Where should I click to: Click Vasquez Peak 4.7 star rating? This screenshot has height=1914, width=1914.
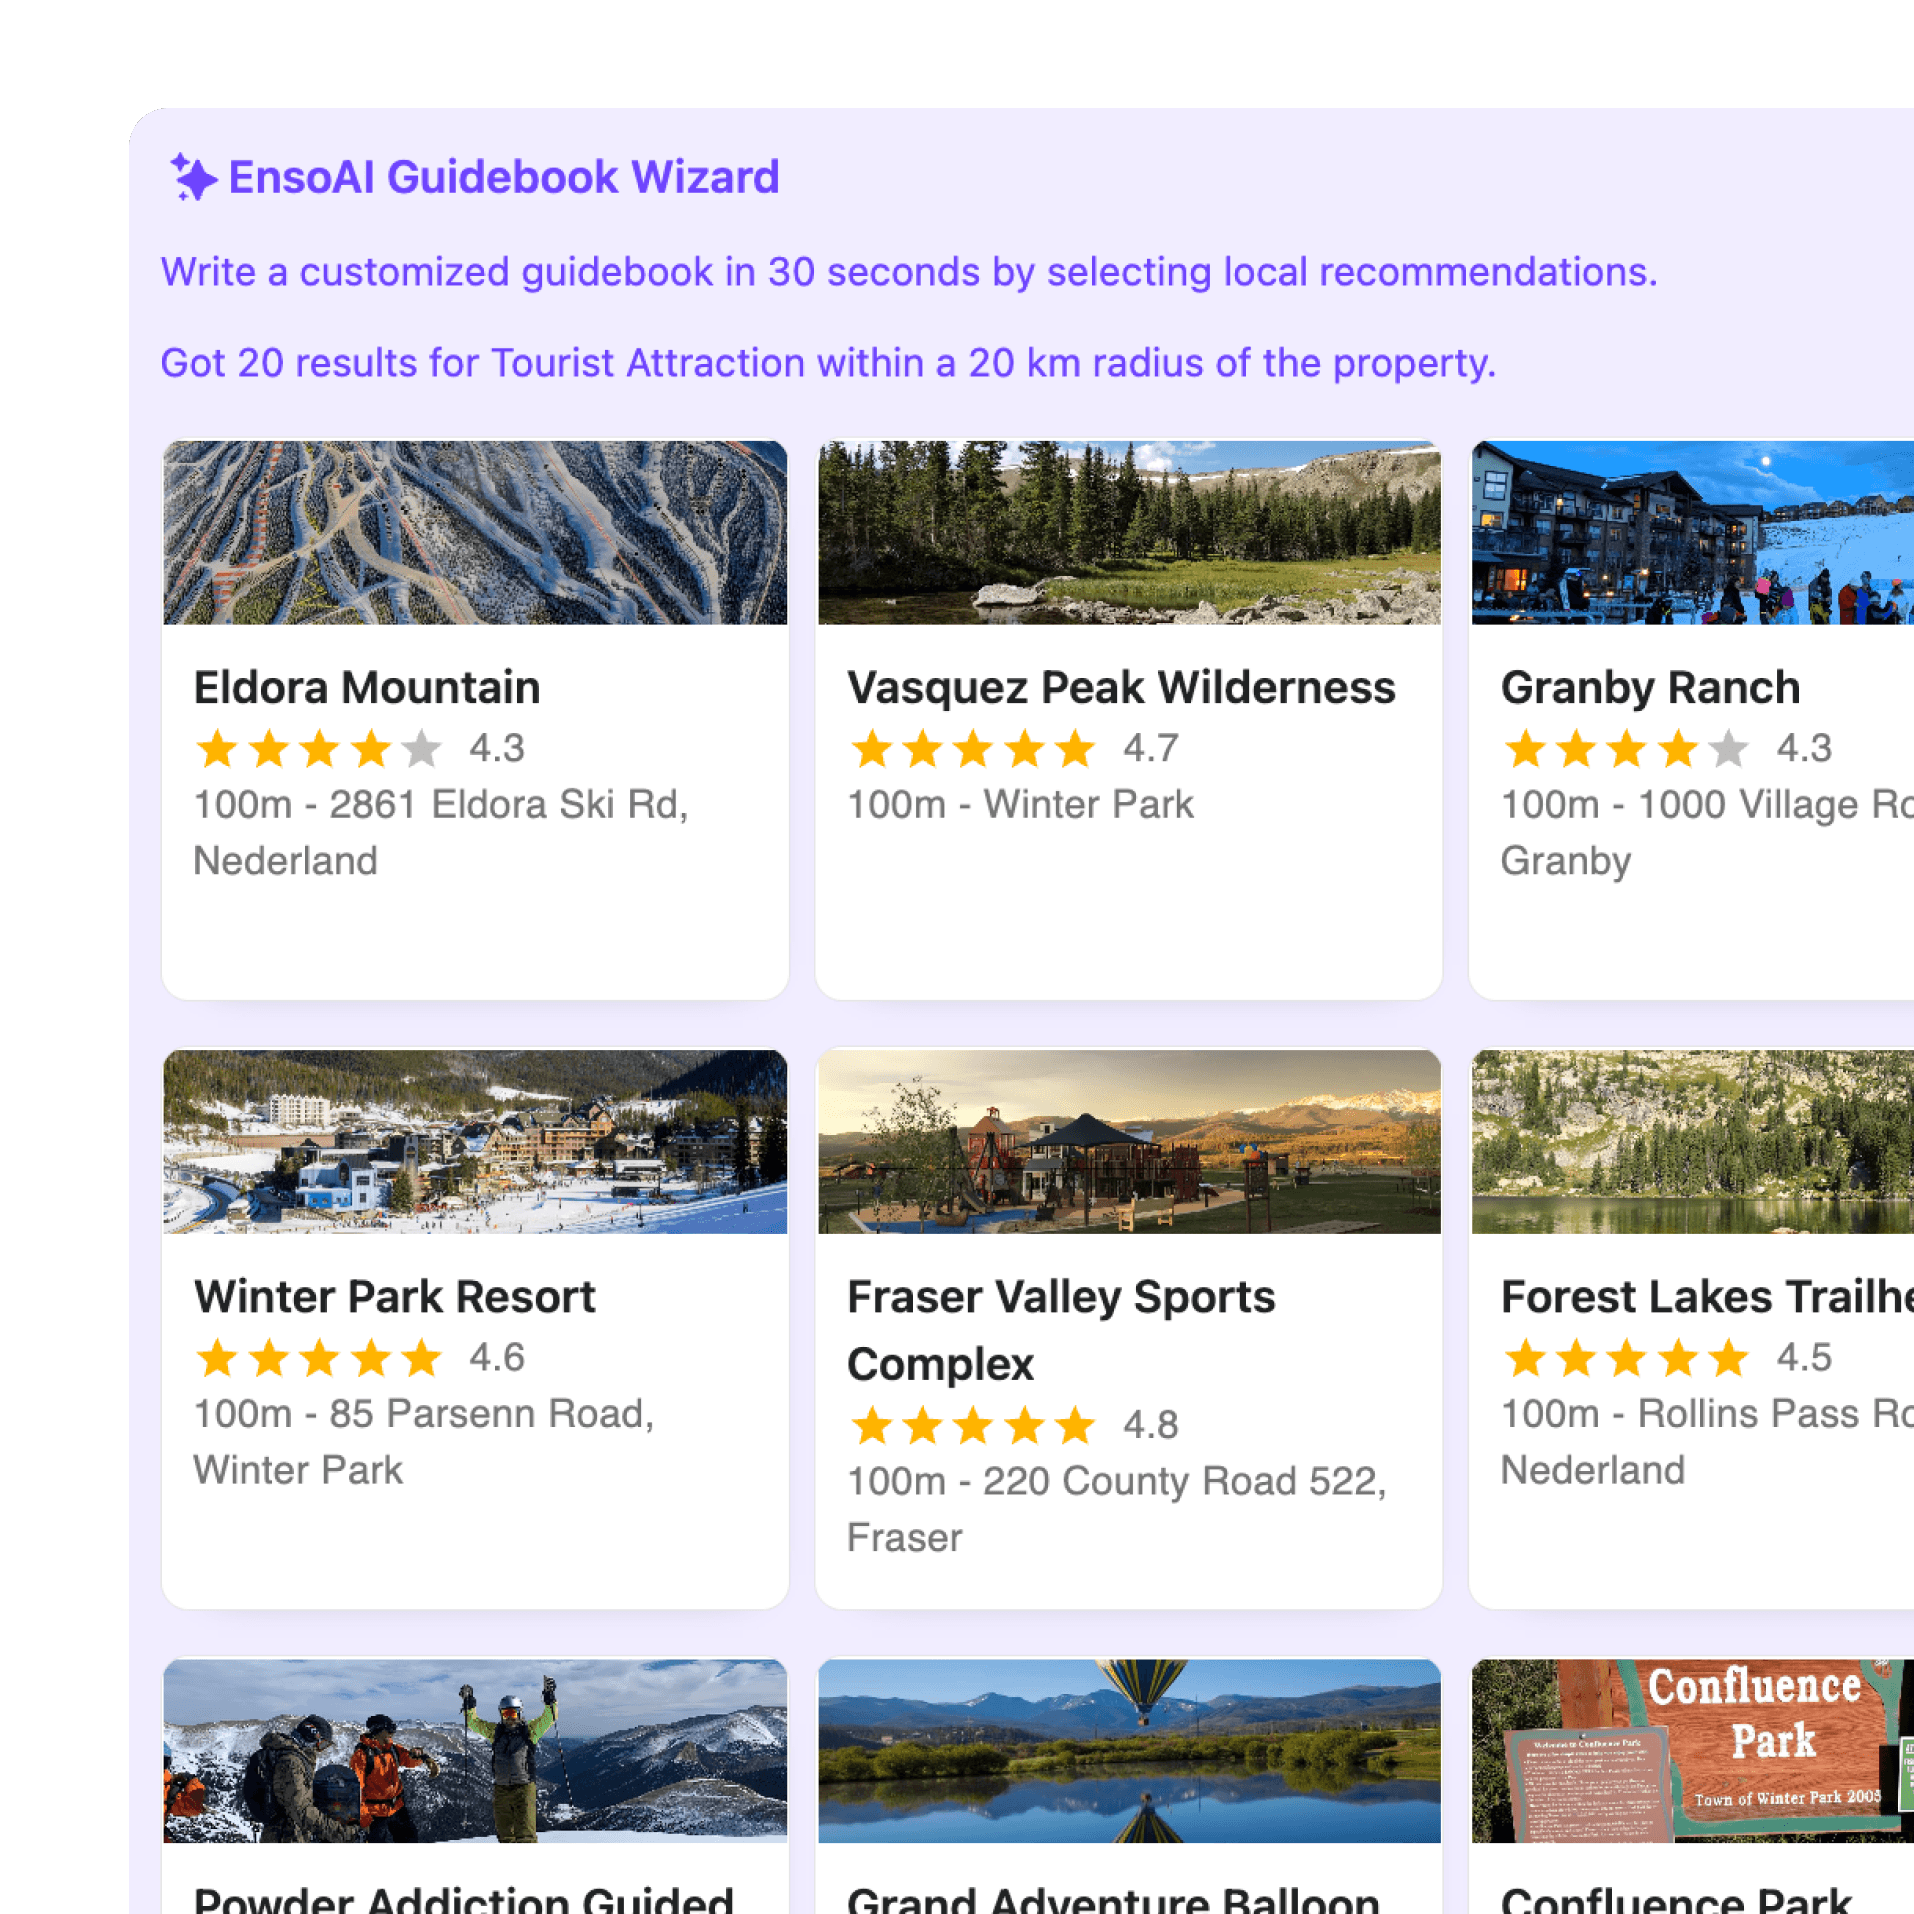(x=1013, y=748)
